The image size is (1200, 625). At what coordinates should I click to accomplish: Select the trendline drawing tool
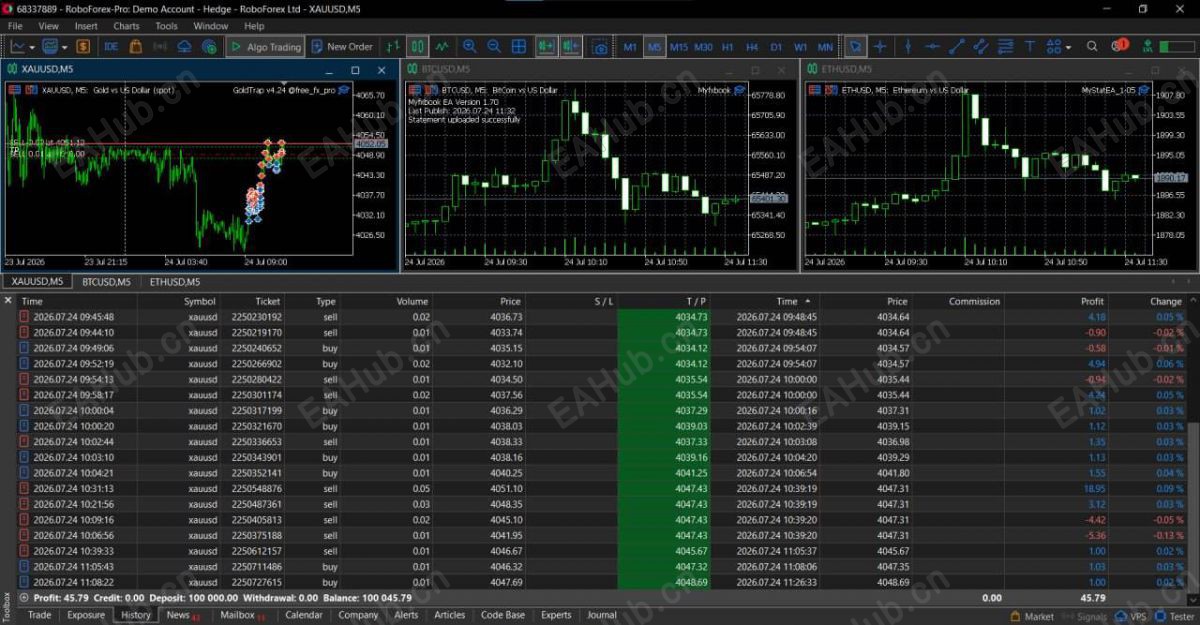pyautogui.click(x=956, y=46)
